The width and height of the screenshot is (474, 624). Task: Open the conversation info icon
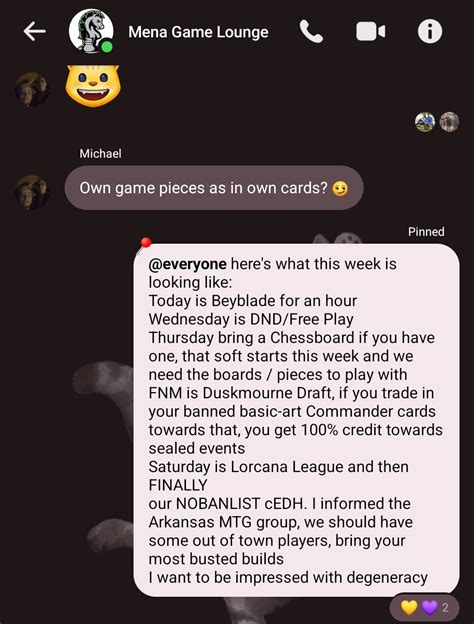(x=430, y=31)
